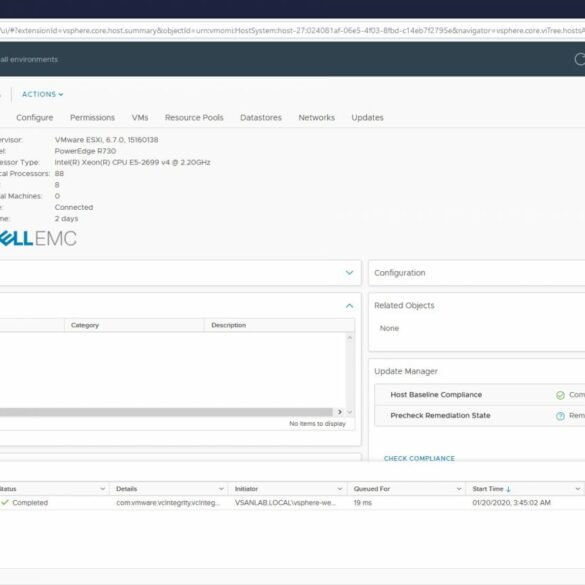Click the refresh icon in the header
The image size is (585, 585).
click(579, 59)
